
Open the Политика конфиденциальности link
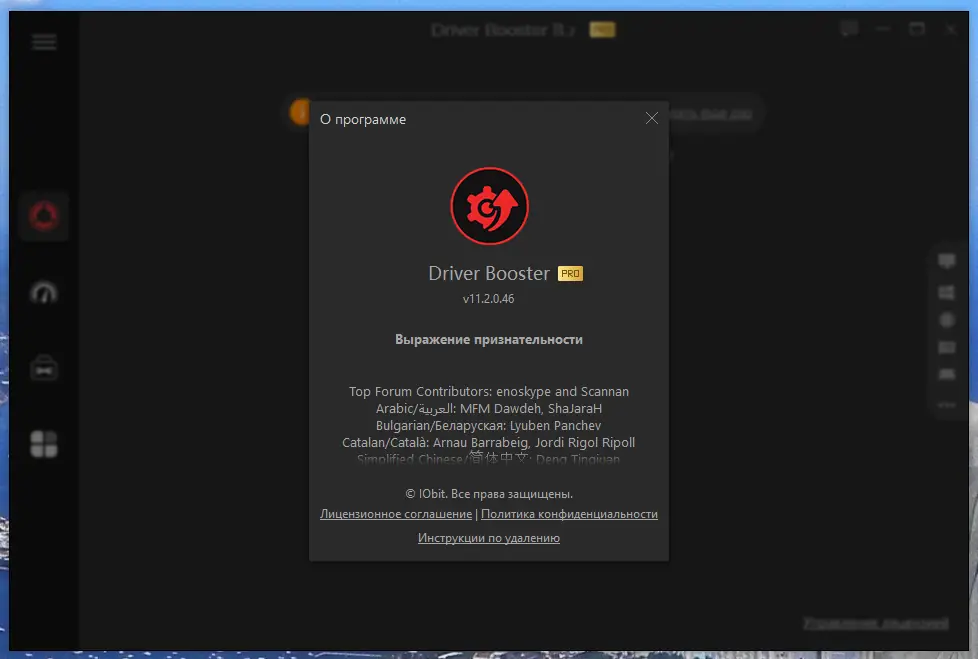(x=569, y=514)
